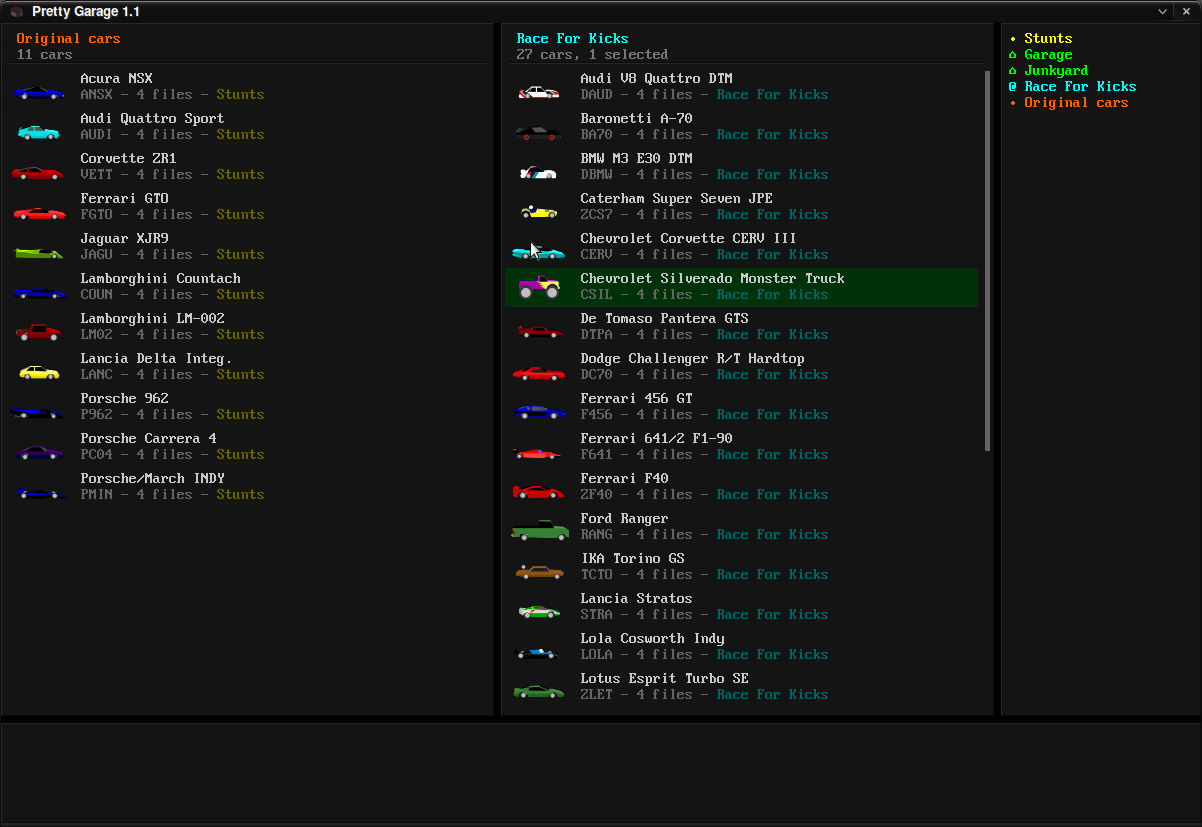Click the Ferrari 641/2 F1-90 car icon
Screen dimensions: 1202x827
tap(538, 453)
